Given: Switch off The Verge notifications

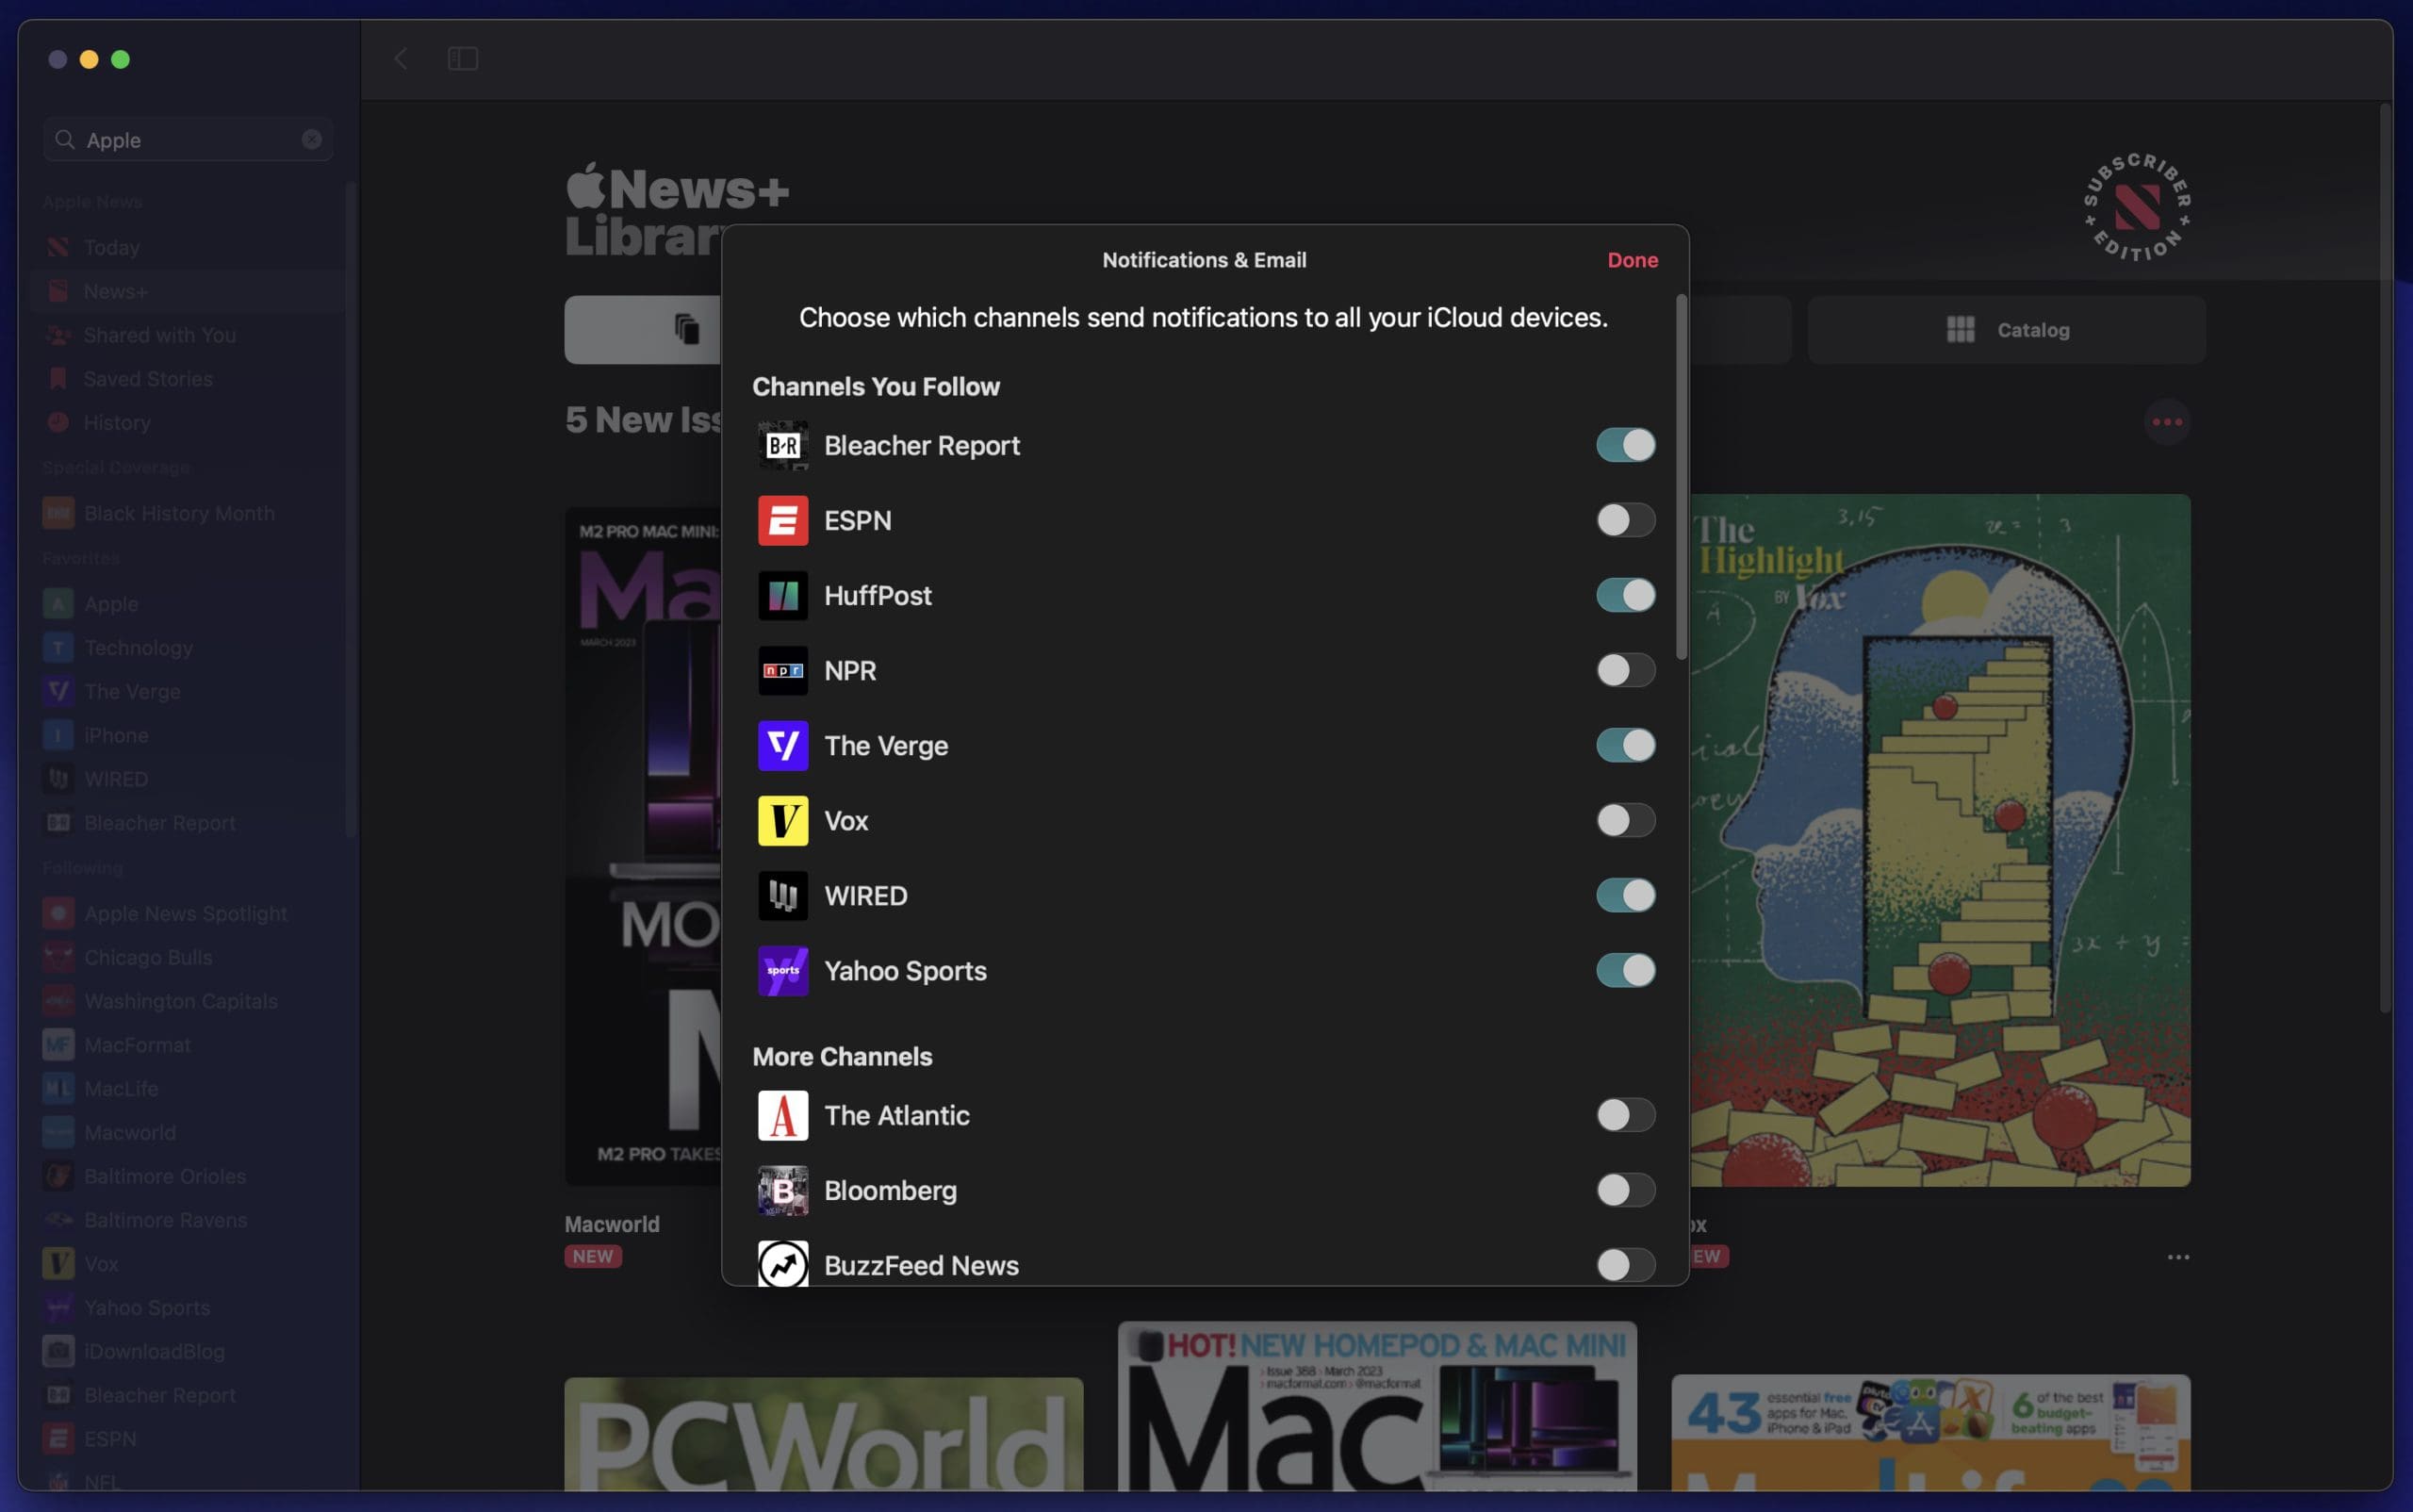Looking at the screenshot, I should 1625,745.
